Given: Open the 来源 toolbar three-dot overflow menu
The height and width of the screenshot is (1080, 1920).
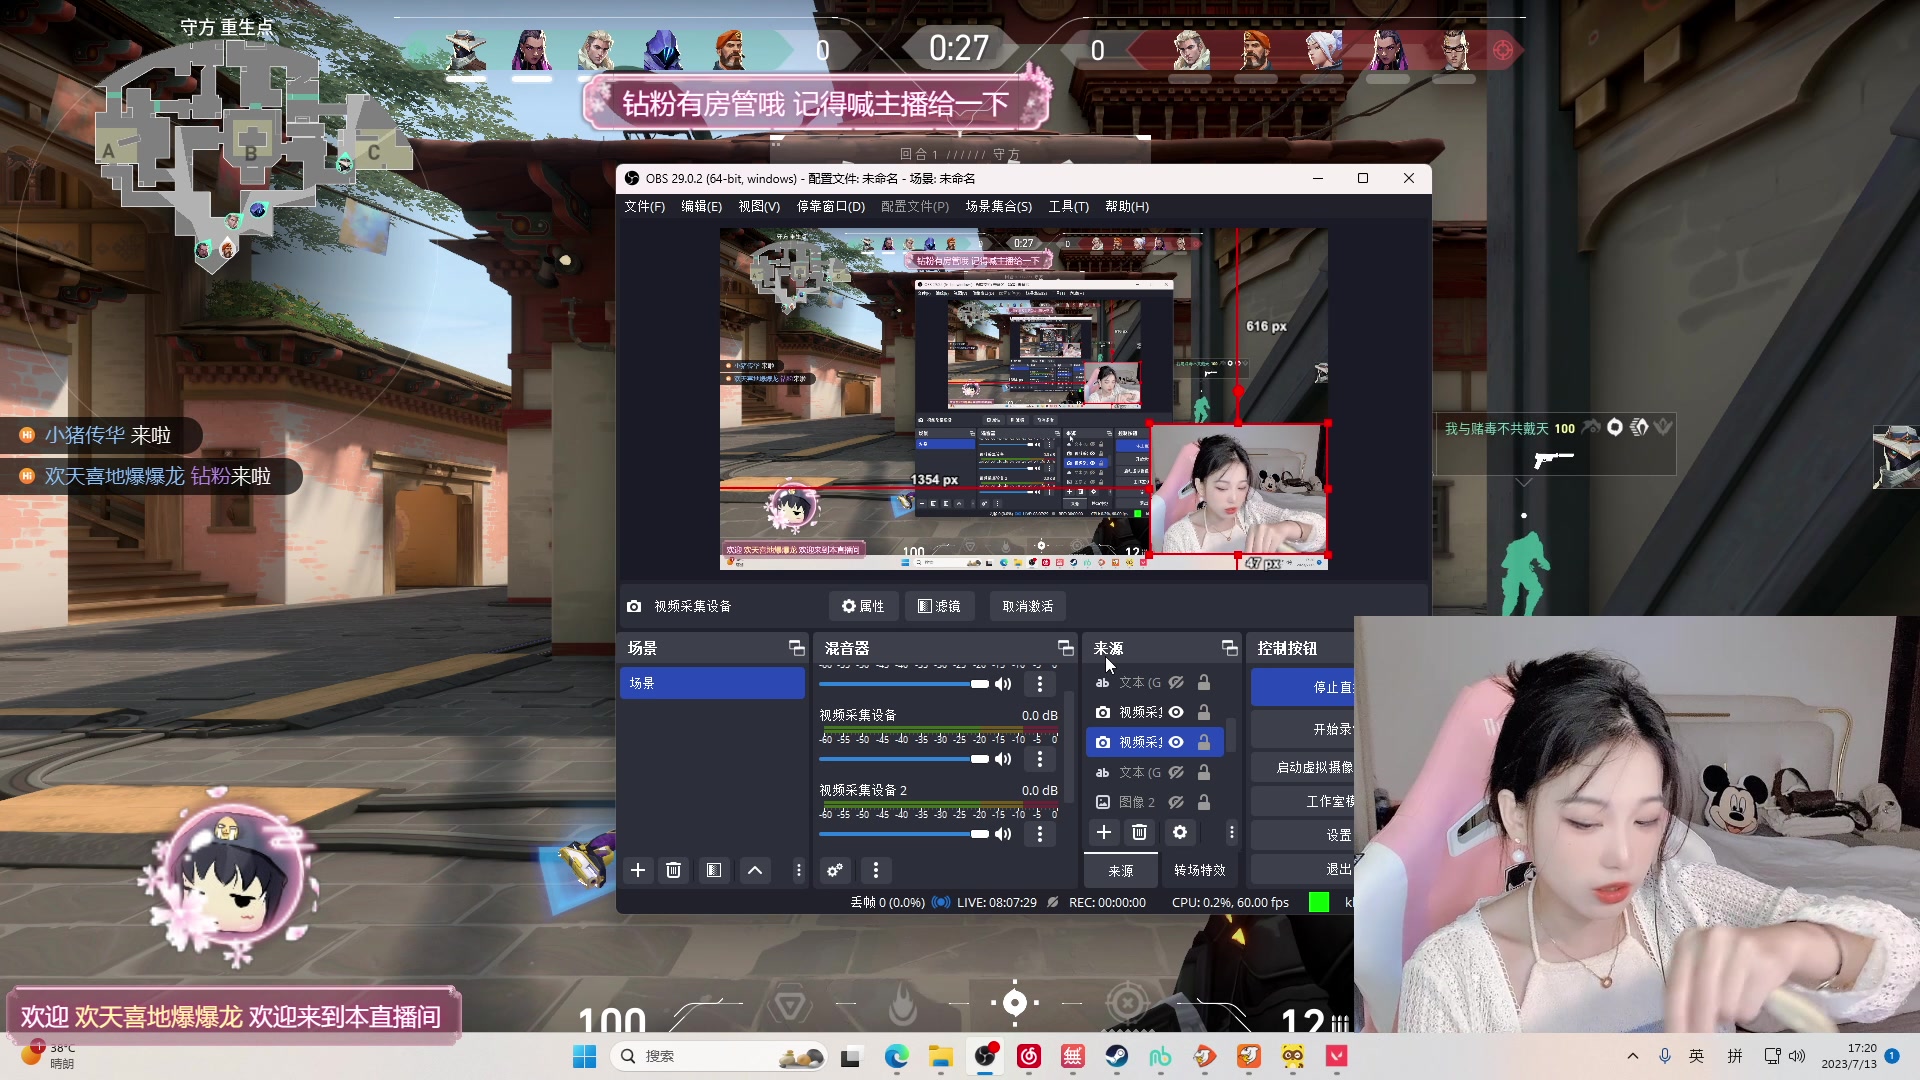Looking at the screenshot, I should (x=1232, y=832).
